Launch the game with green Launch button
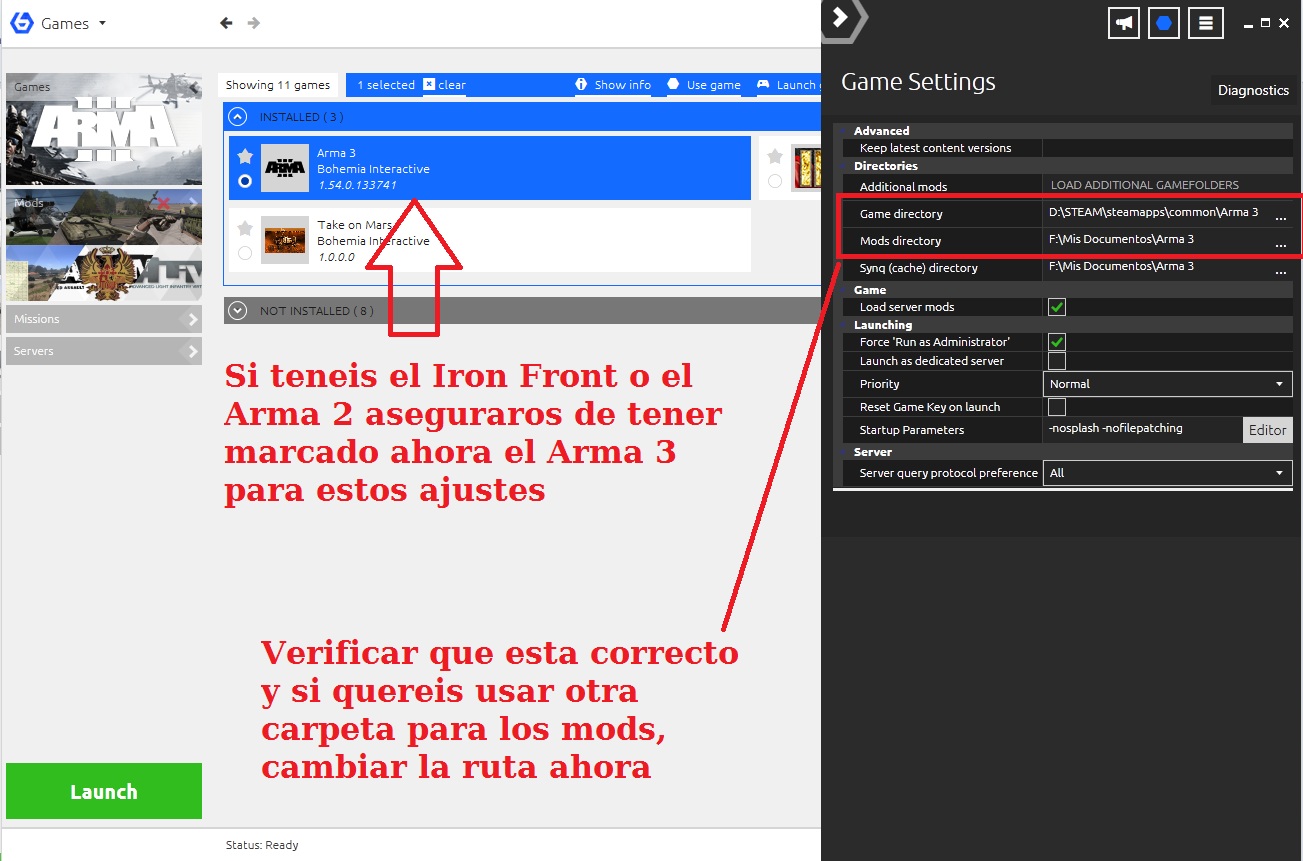This screenshot has width=1303, height=861. (104, 791)
